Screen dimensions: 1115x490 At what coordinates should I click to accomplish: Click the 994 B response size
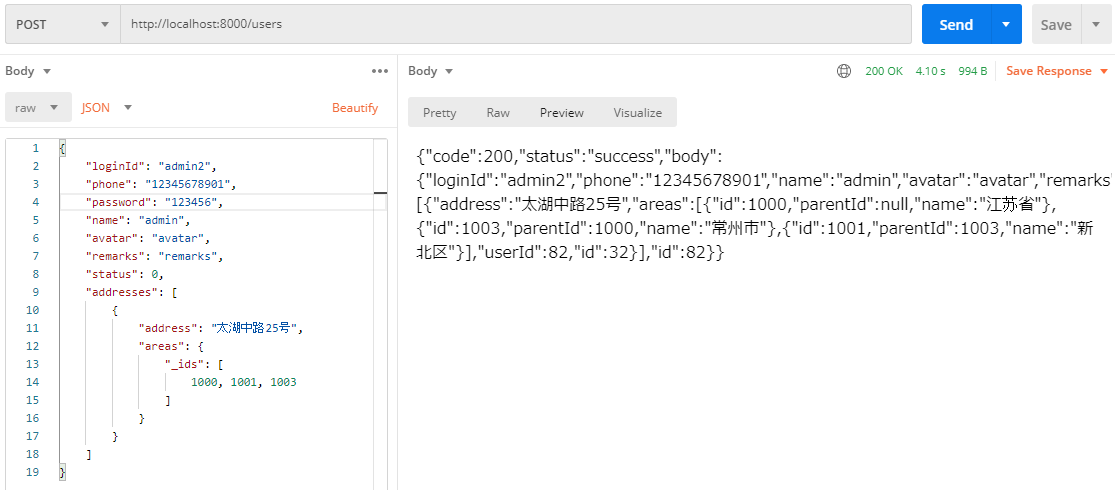point(972,71)
